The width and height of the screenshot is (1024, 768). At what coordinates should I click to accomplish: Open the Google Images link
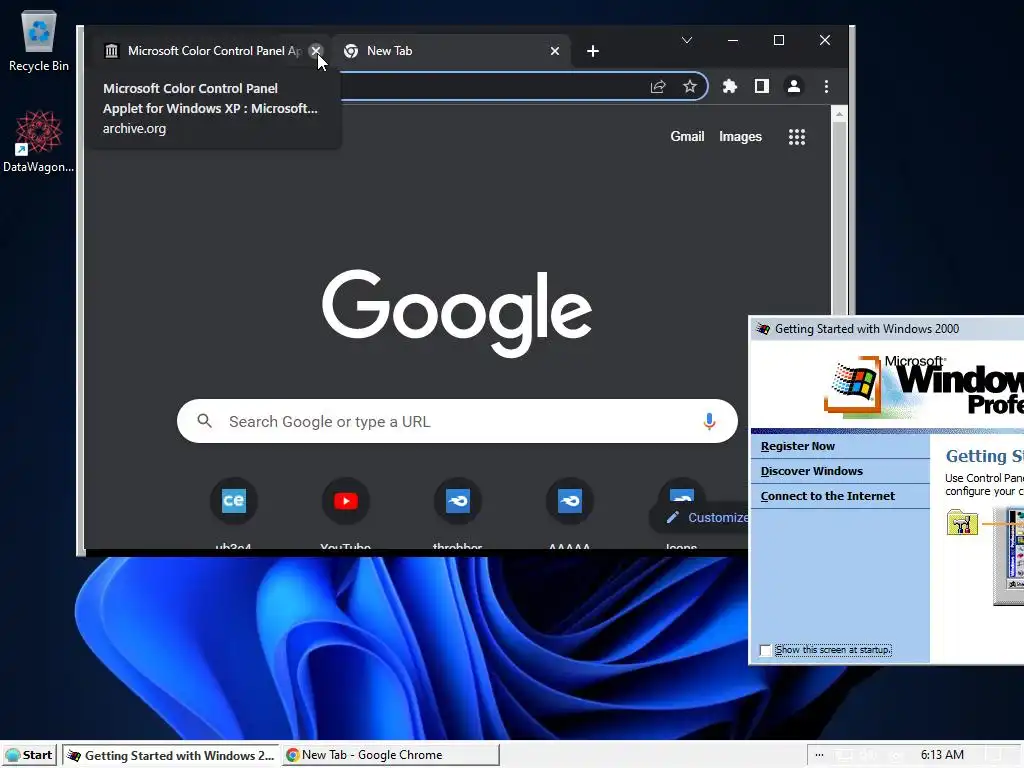[x=740, y=136]
